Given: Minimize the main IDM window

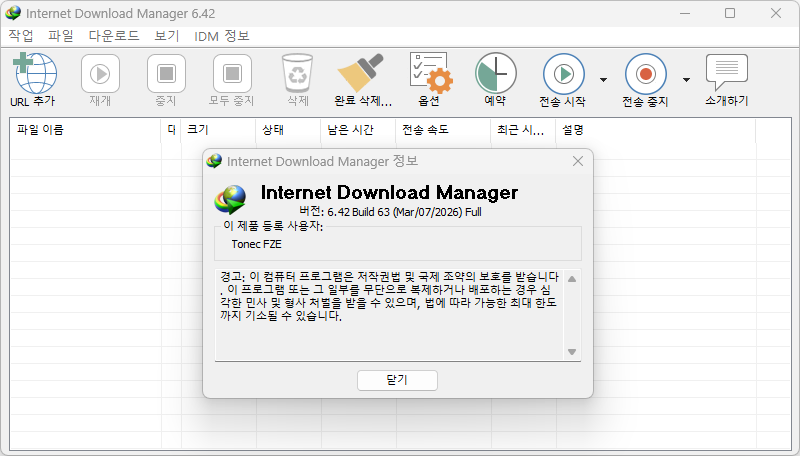Looking at the screenshot, I should (x=685, y=13).
